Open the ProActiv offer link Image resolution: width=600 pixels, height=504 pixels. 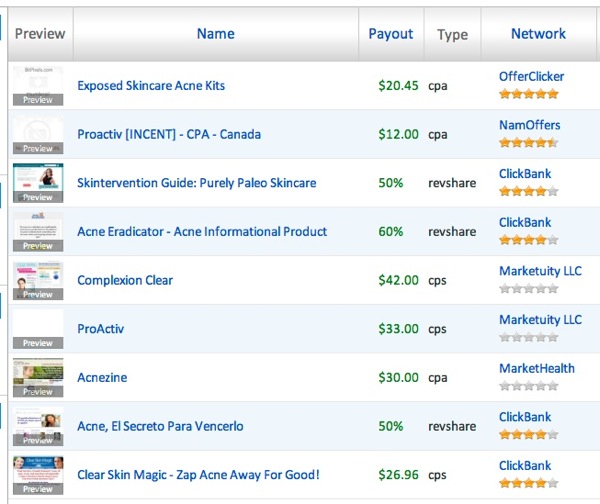101,329
